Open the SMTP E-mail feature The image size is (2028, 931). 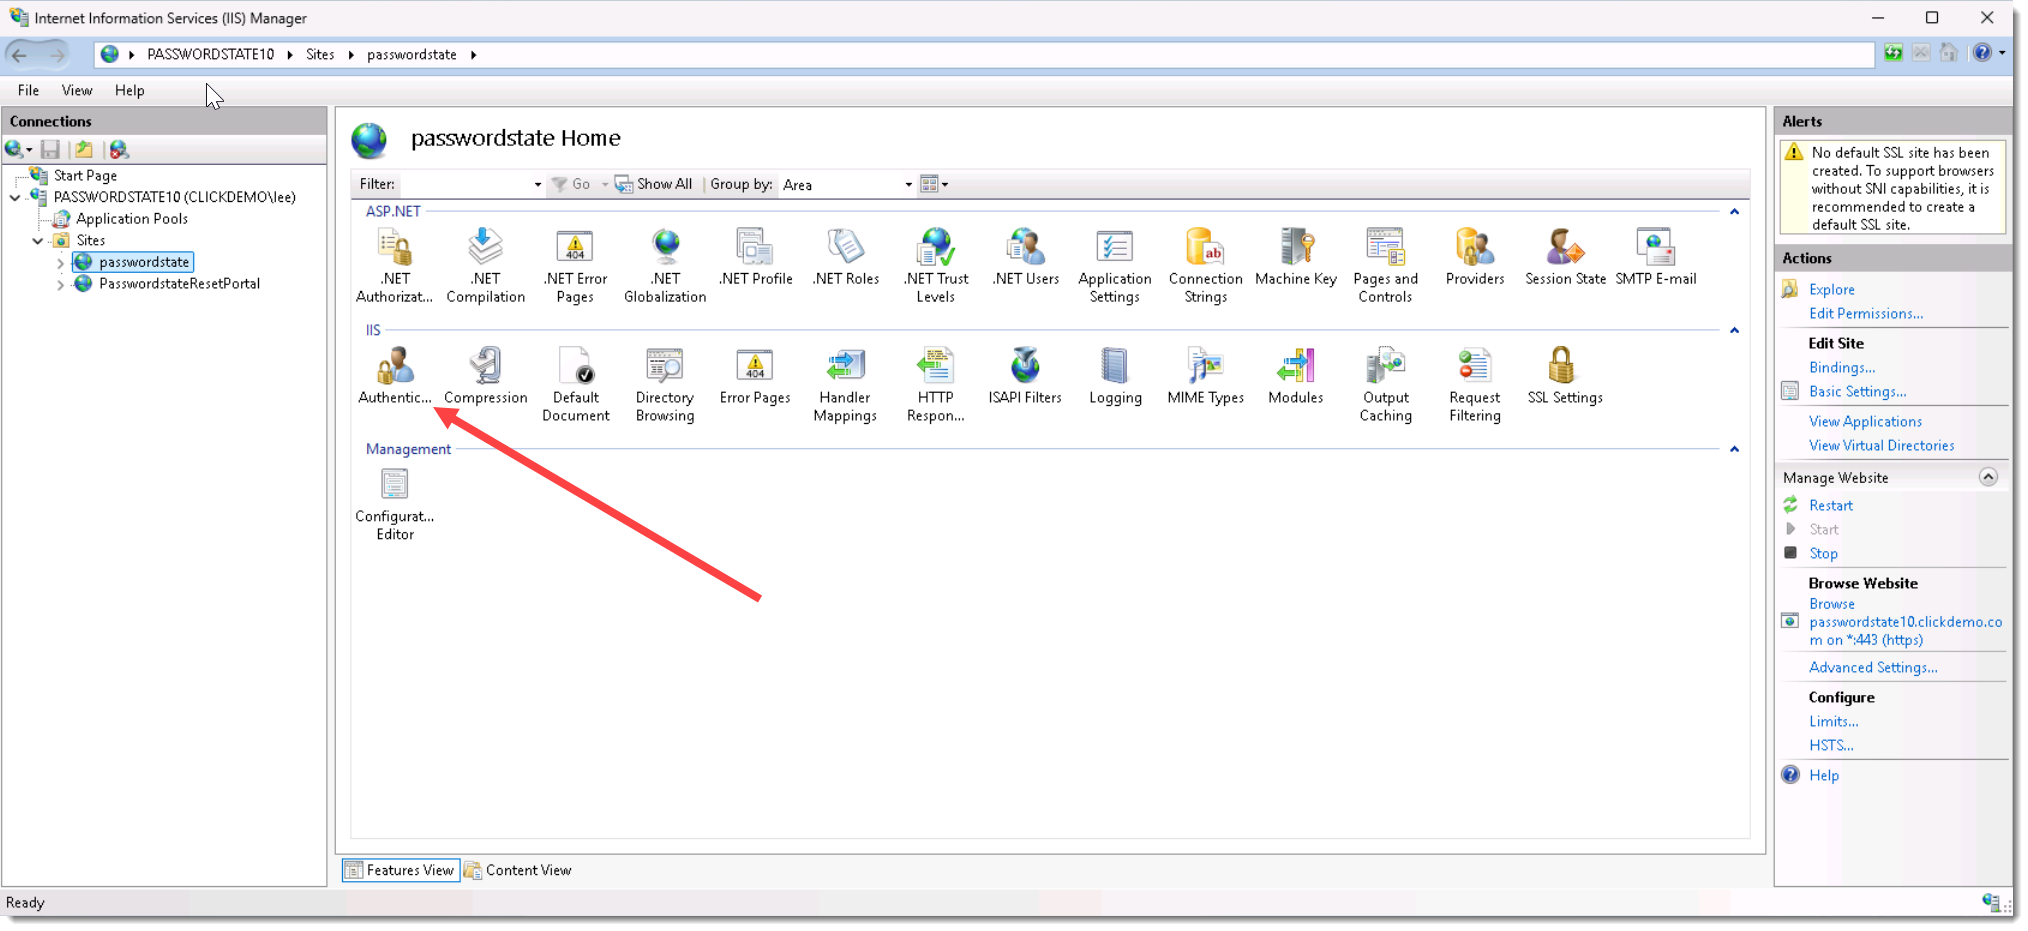1656,257
